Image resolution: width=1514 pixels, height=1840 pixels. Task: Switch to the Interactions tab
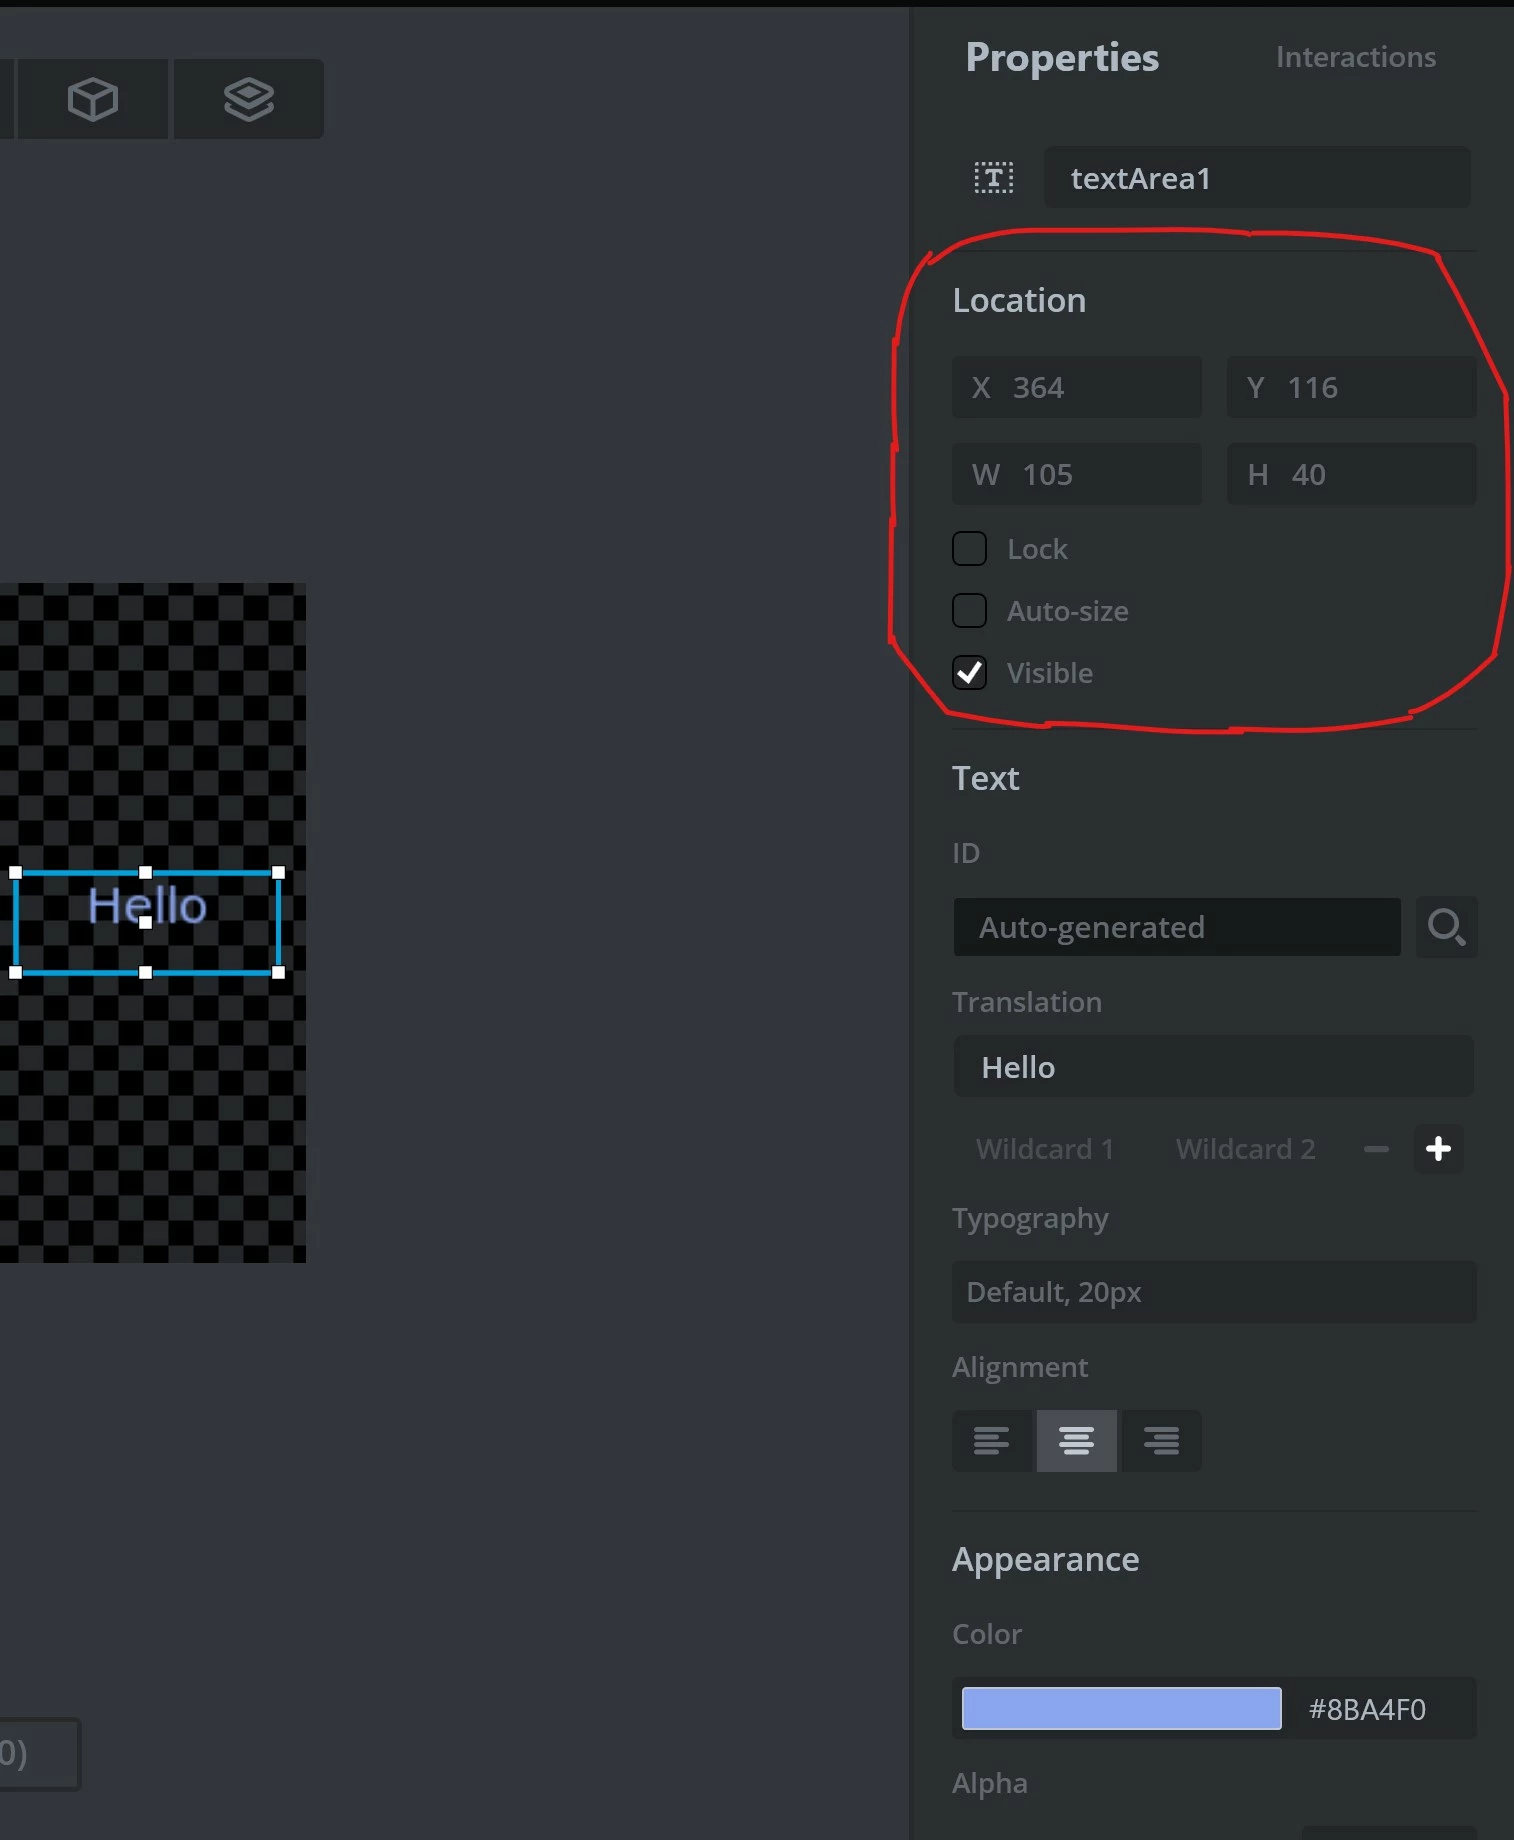tap(1356, 57)
